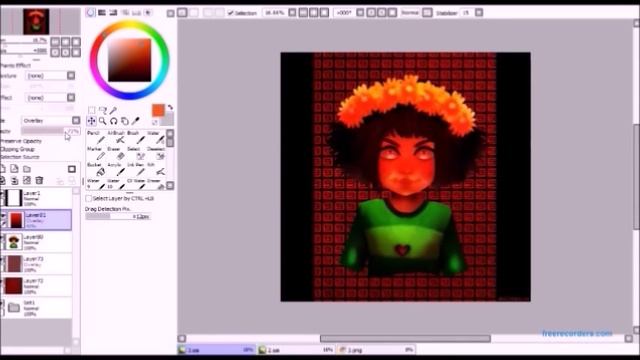Select the magic wand tool
This screenshot has height=360, width=640.
pos(113,110)
